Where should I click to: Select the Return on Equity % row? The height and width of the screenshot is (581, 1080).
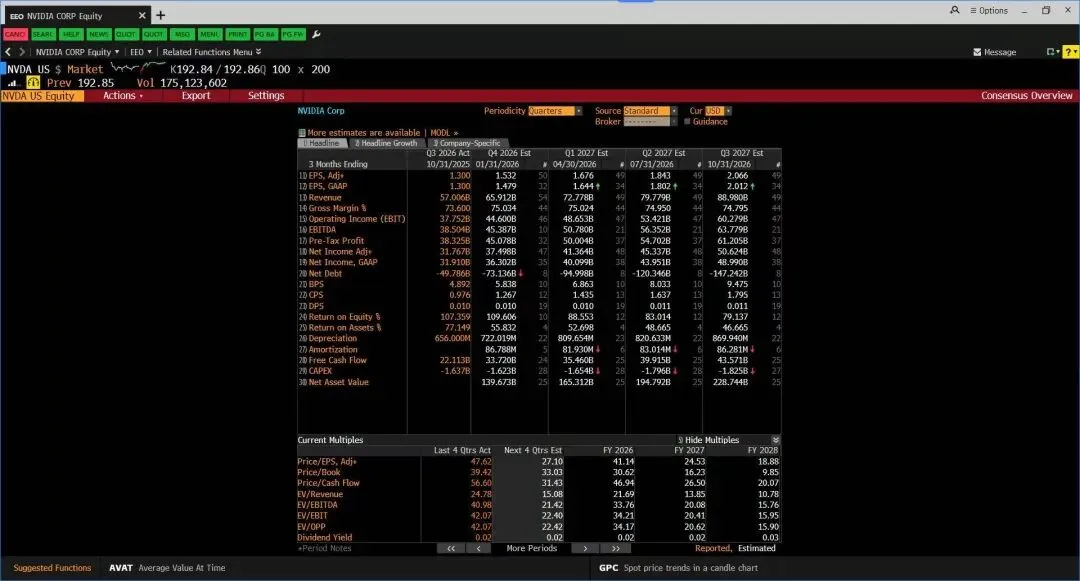(x=539, y=317)
